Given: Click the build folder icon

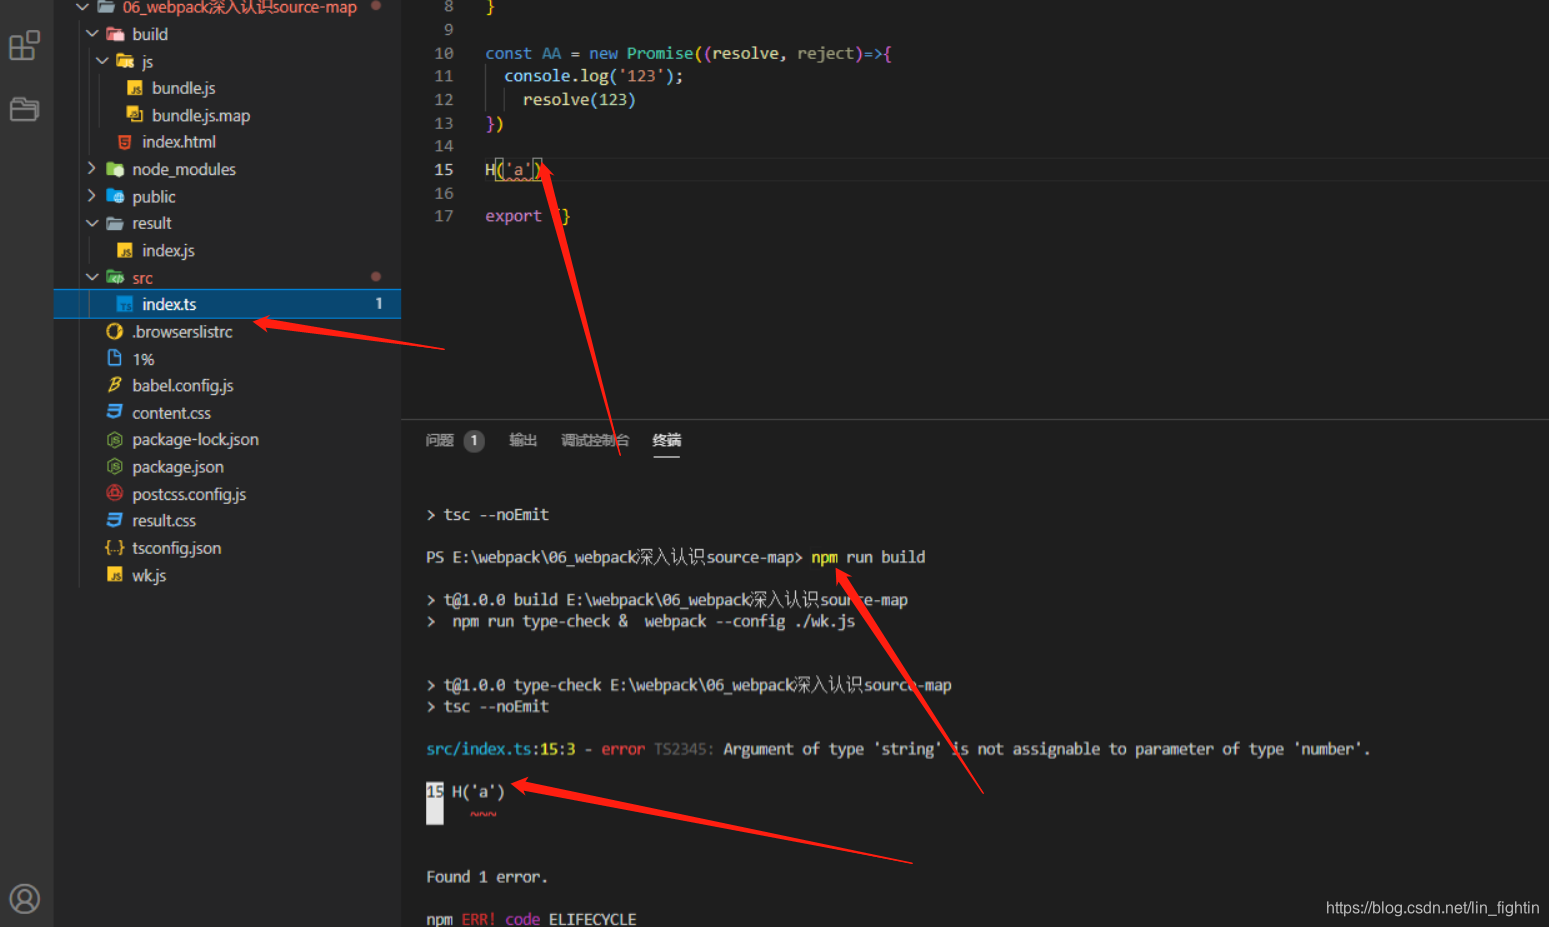Looking at the screenshot, I should coord(115,34).
